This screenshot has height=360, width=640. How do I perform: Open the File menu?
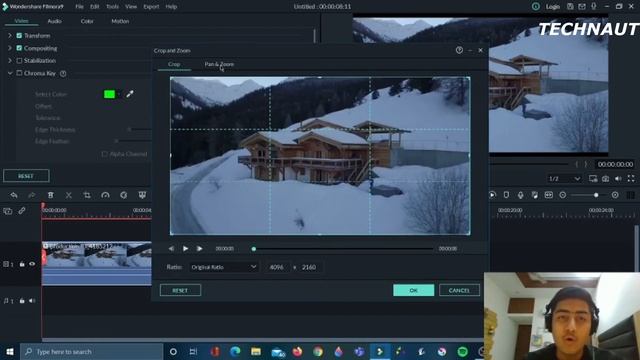click(79, 7)
